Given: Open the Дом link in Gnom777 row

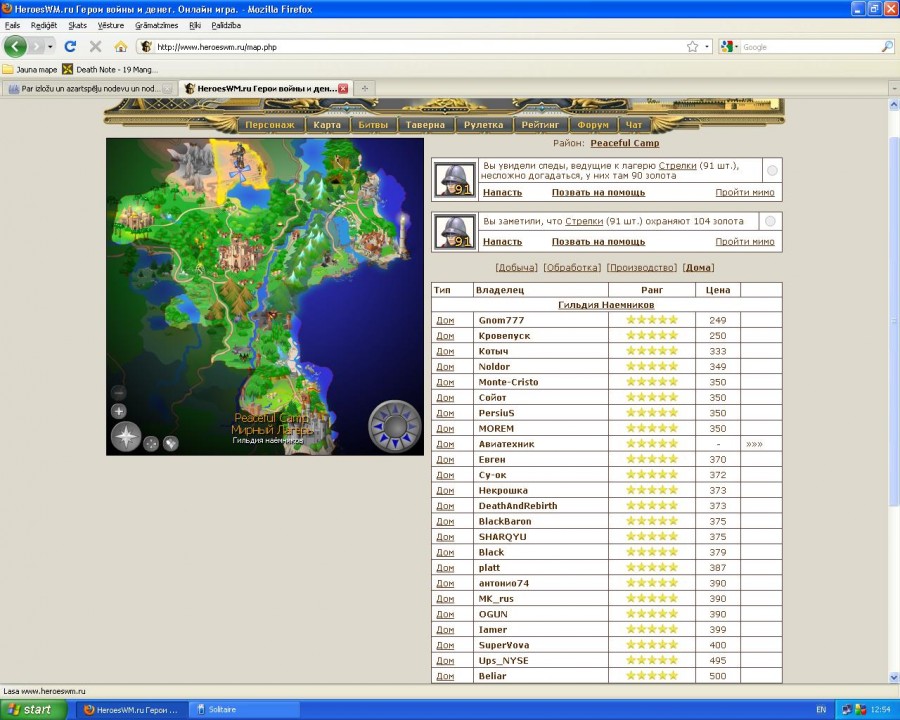Looking at the screenshot, I should tap(445, 320).
